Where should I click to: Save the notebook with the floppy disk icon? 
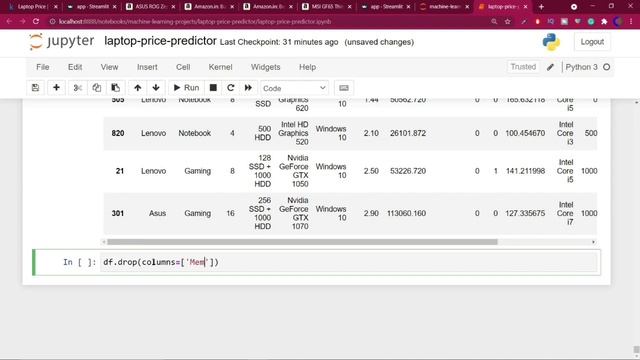[x=36, y=88]
